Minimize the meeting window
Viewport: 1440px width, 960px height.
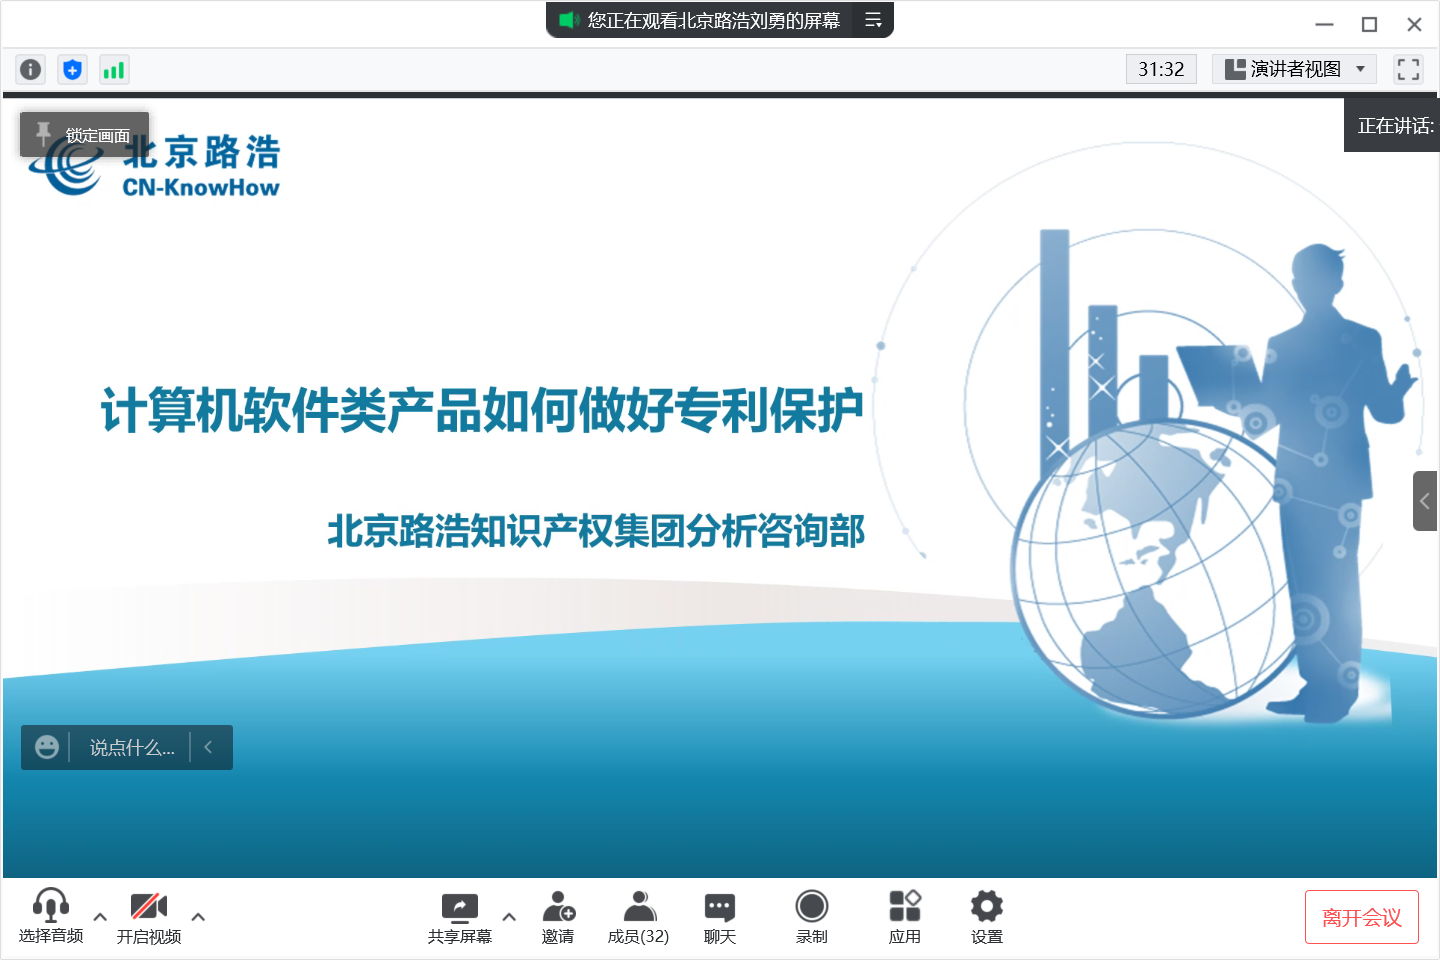(1324, 24)
